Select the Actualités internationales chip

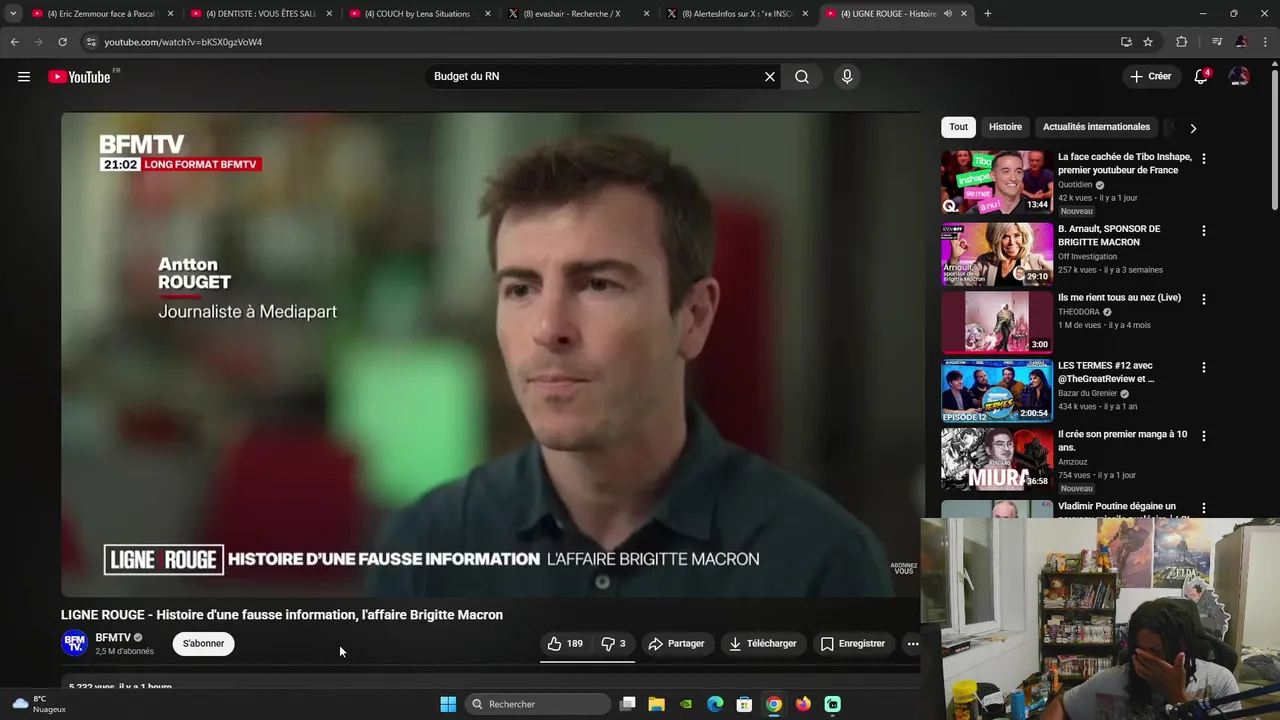click(x=1096, y=127)
